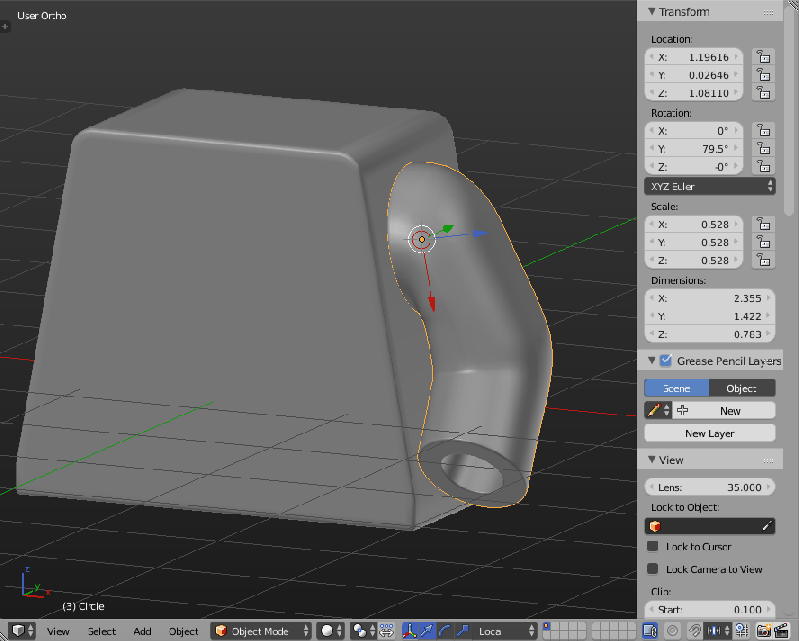Viewport: 799px width, 641px height.
Task: Change the Object Mode dropdown
Action: click(x=260, y=631)
